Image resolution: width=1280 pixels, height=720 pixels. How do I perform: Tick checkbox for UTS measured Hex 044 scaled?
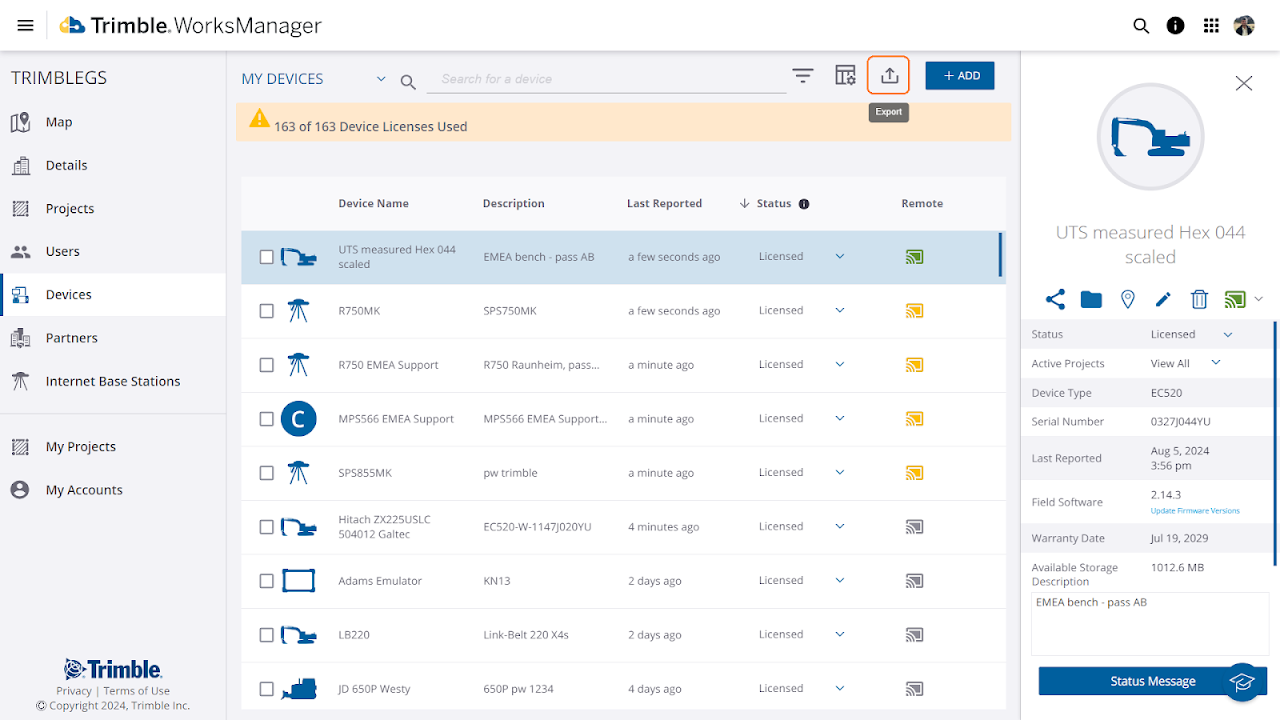pyautogui.click(x=266, y=257)
